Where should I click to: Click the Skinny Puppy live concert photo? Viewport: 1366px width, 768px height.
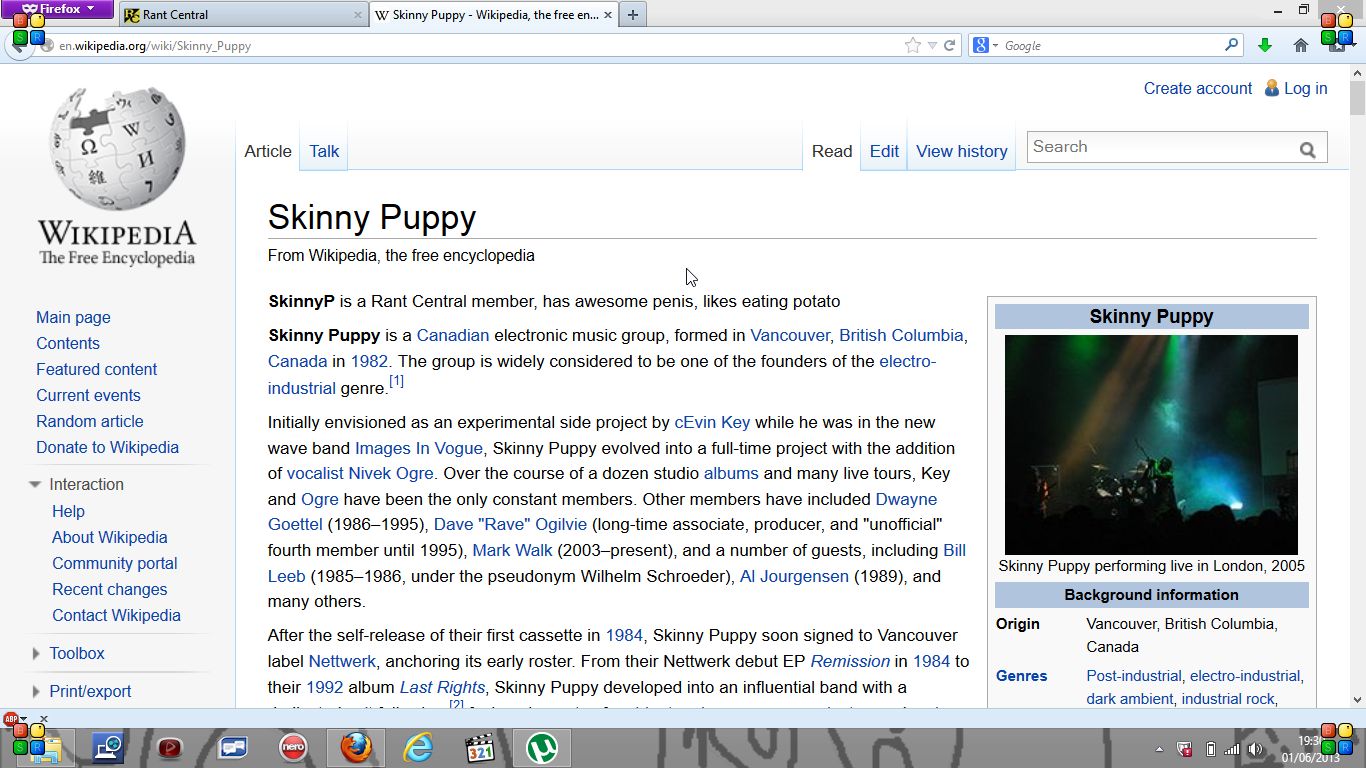click(x=1151, y=444)
